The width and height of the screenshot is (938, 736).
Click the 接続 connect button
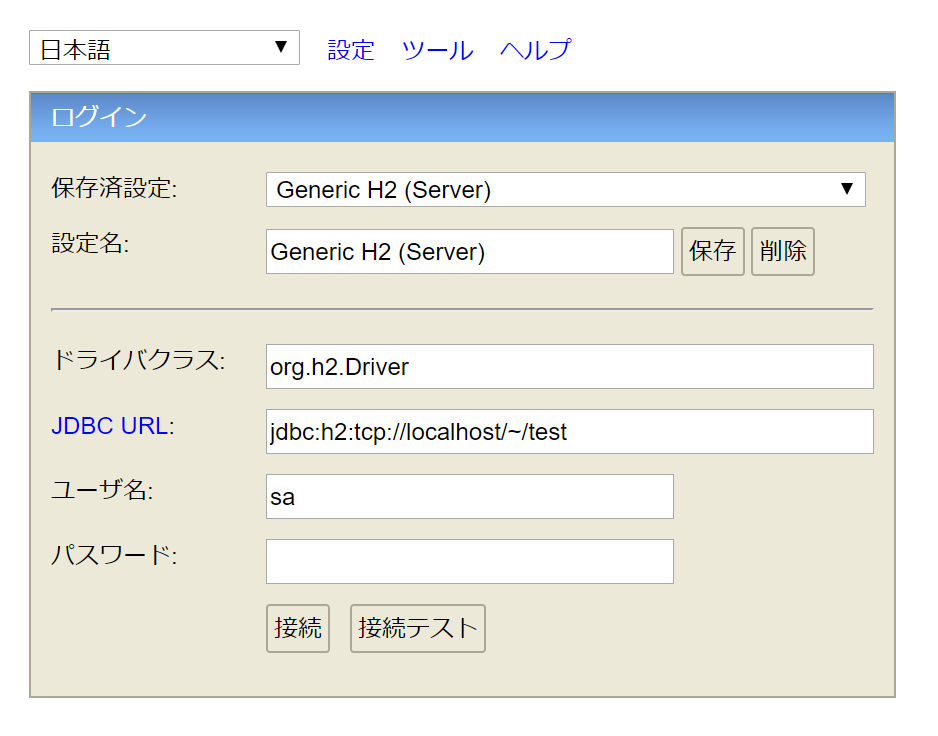pos(298,628)
